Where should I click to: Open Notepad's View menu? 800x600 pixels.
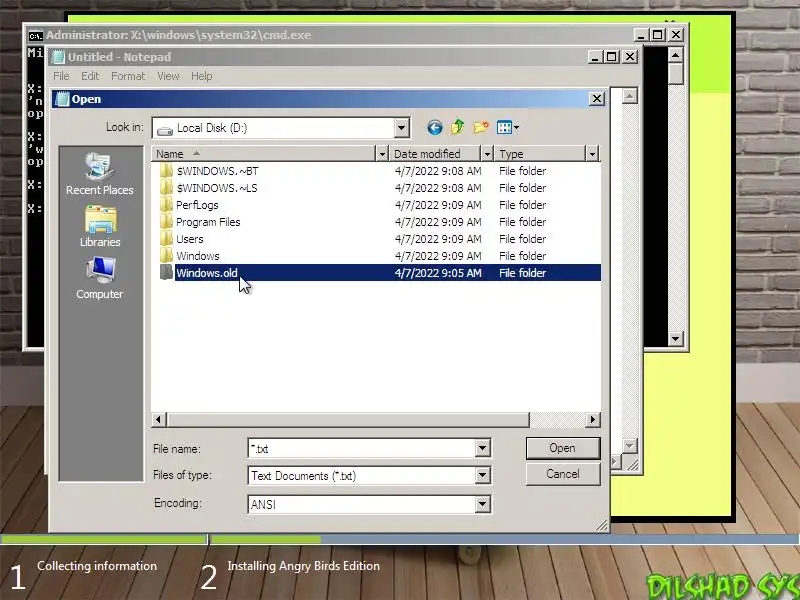click(168, 76)
